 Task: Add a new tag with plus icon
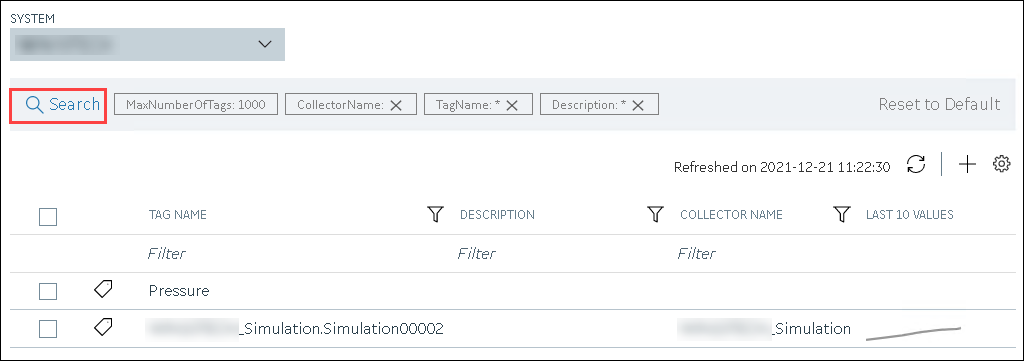pyautogui.click(x=967, y=165)
